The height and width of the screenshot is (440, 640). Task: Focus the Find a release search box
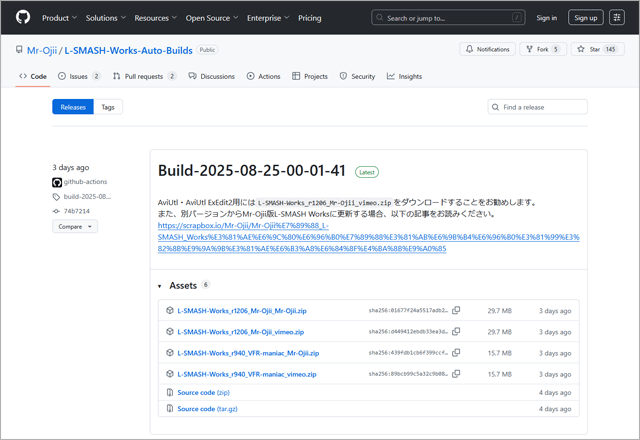(x=537, y=107)
